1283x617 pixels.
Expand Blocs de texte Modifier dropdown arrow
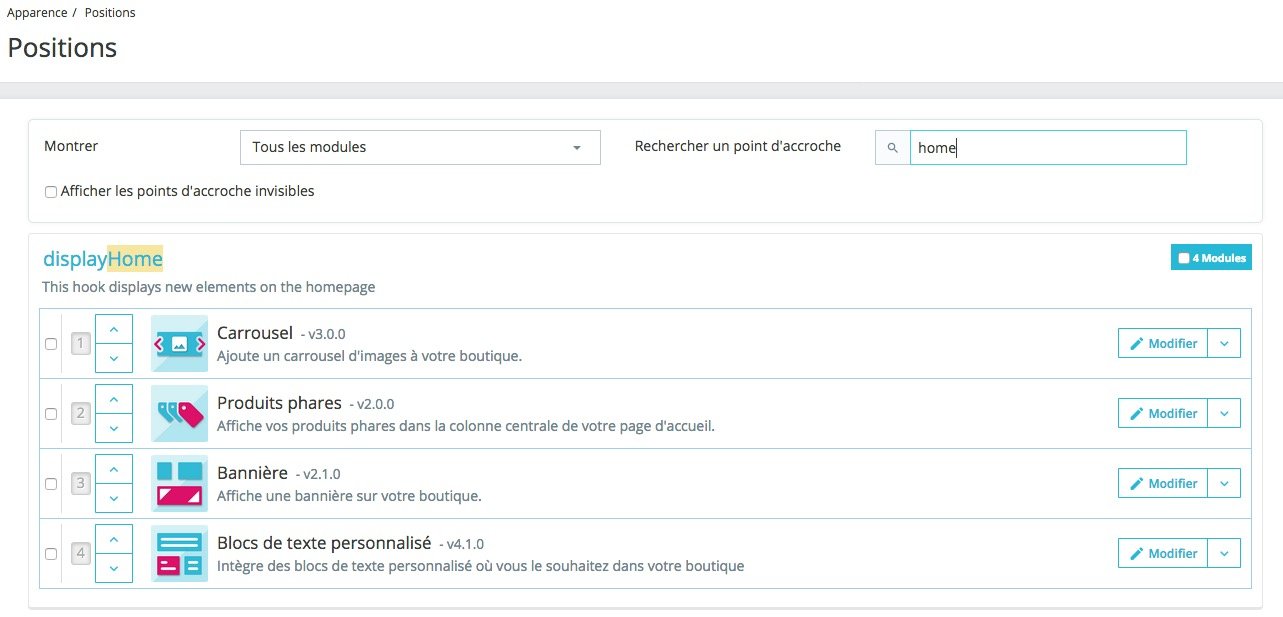(x=1224, y=553)
